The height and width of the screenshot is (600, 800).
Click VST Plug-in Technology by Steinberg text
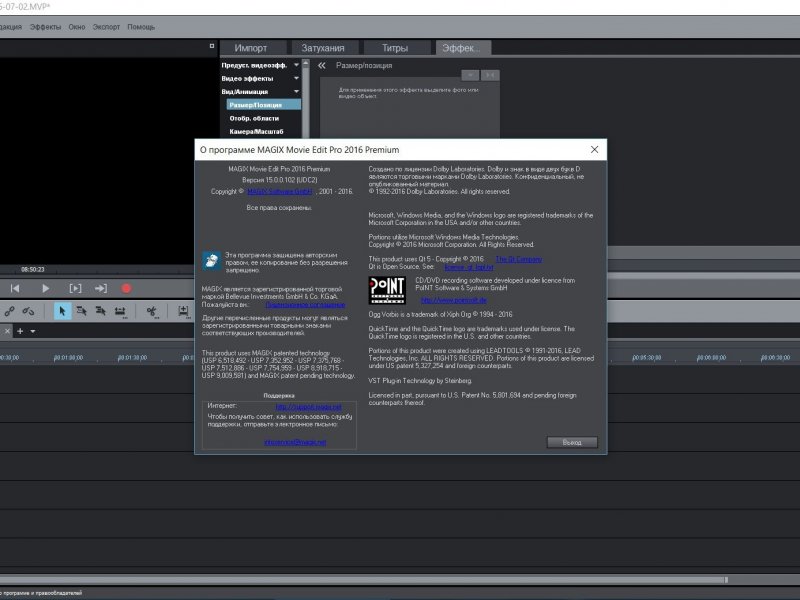click(420, 381)
